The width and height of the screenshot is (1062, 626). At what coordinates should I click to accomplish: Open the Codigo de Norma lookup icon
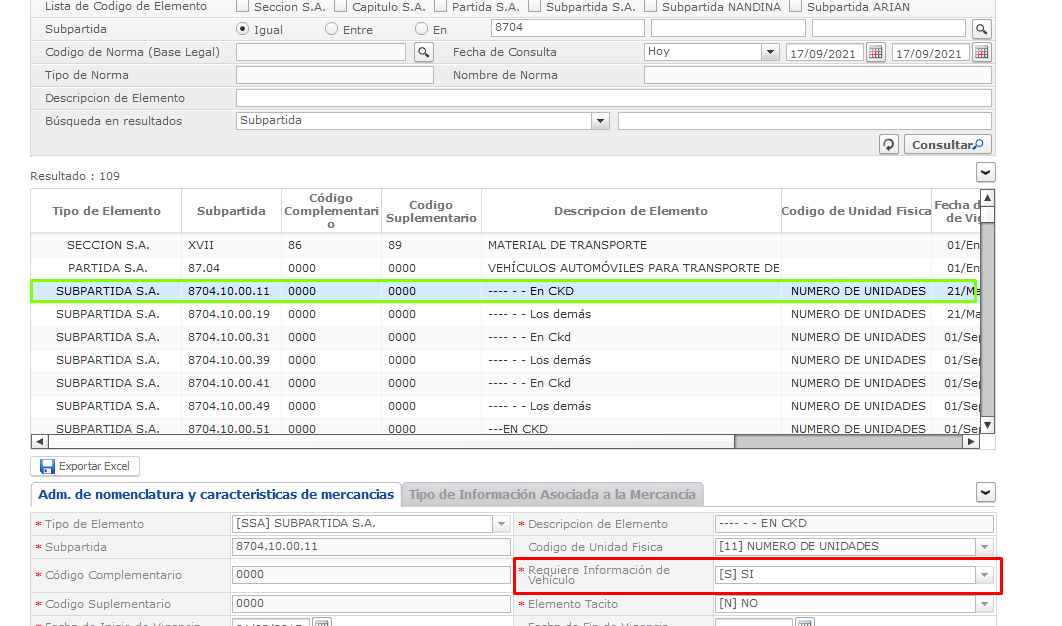(x=423, y=52)
